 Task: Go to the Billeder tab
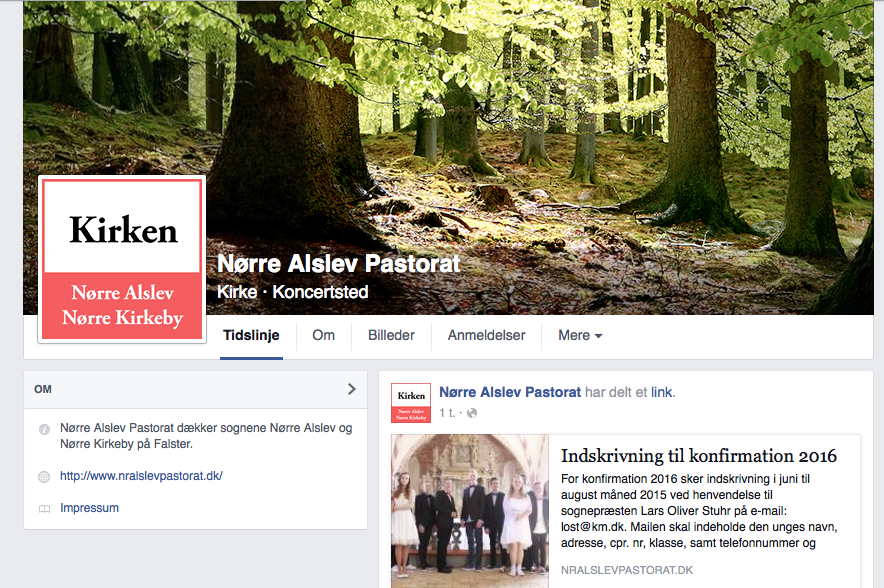pyautogui.click(x=391, y=335)
